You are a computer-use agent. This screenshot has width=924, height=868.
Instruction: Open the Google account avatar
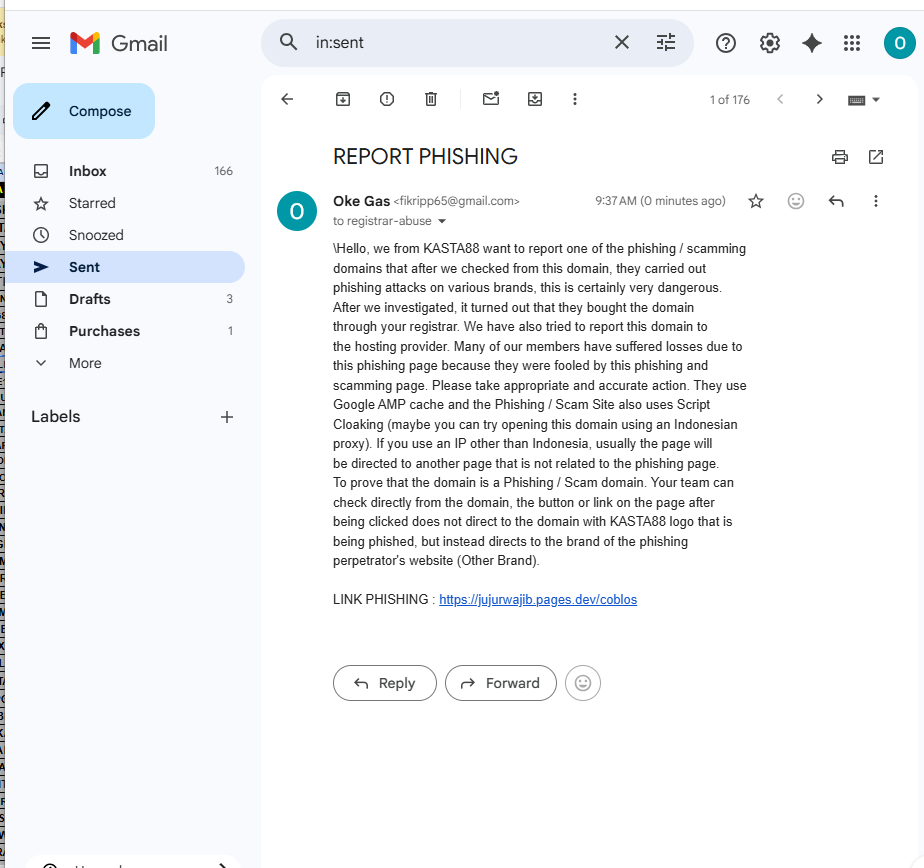[899, 43]
